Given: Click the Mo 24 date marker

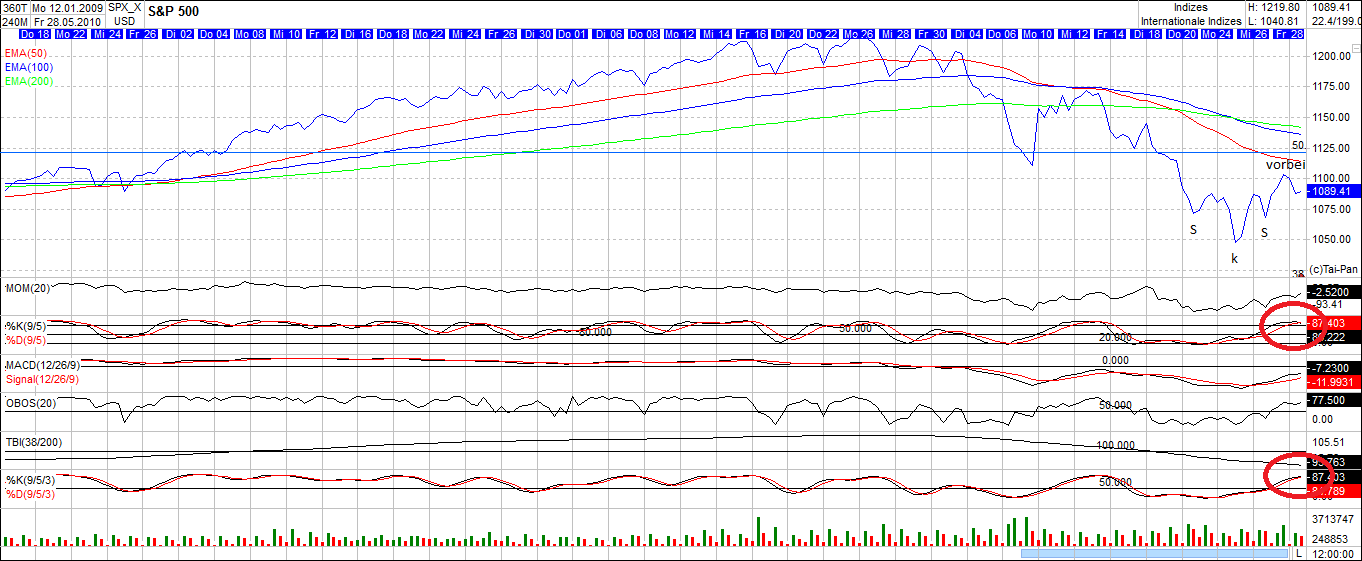Looking at the screenshot, I should pos(1219,34).
